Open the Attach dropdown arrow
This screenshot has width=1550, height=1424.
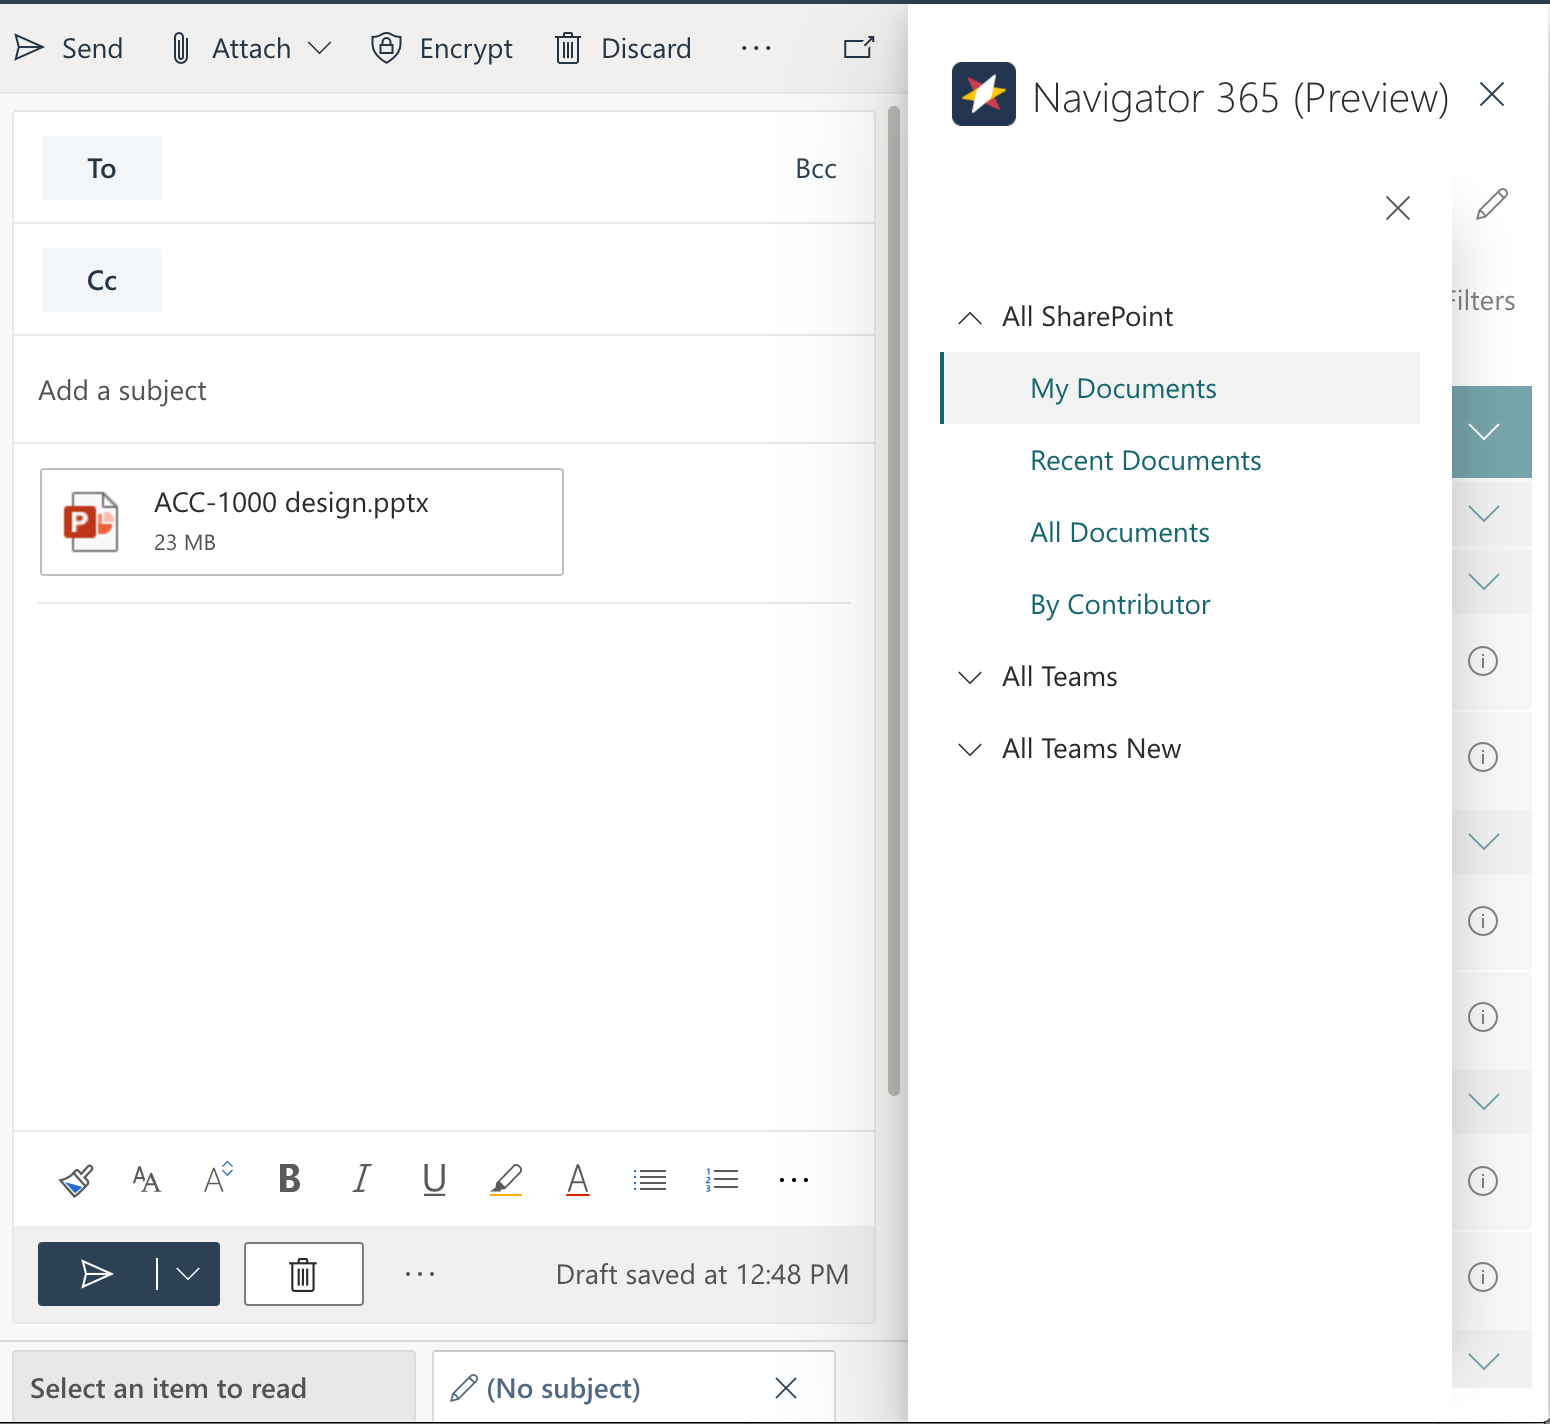point(320,48)
